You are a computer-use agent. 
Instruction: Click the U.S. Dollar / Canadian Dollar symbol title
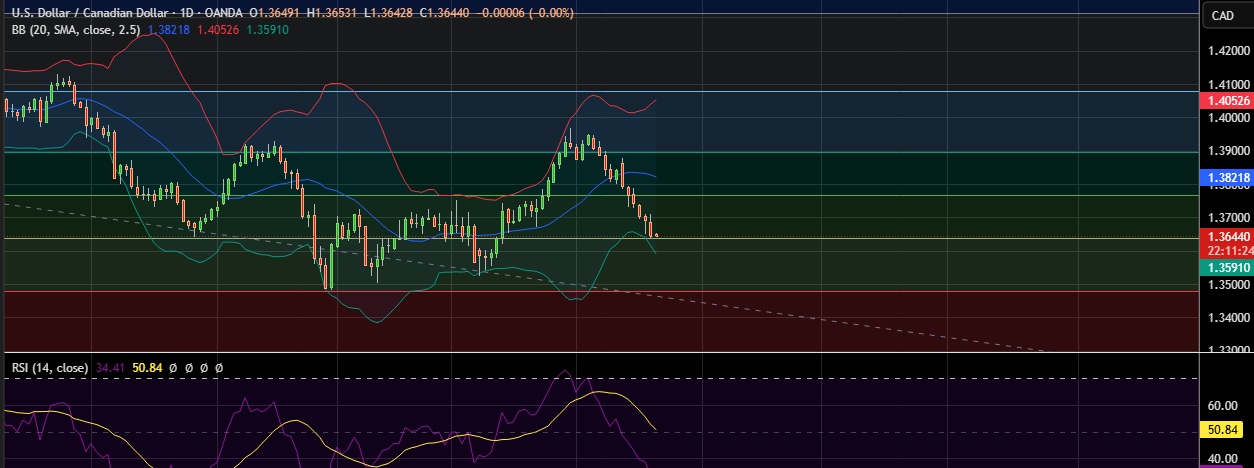pos(93,14)
